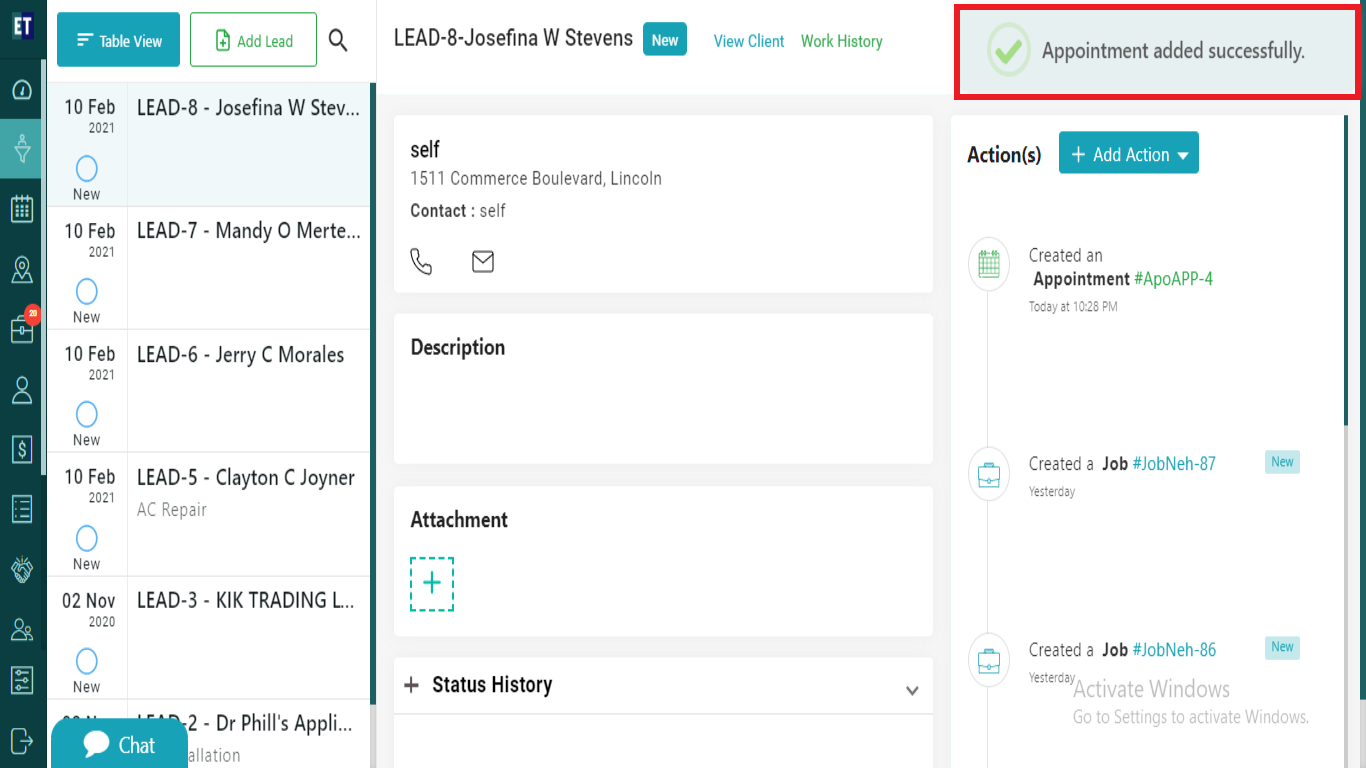Click the green checkmark in success notification
The height and width of the screenshot is (768, 1366).
(1008, 51)
